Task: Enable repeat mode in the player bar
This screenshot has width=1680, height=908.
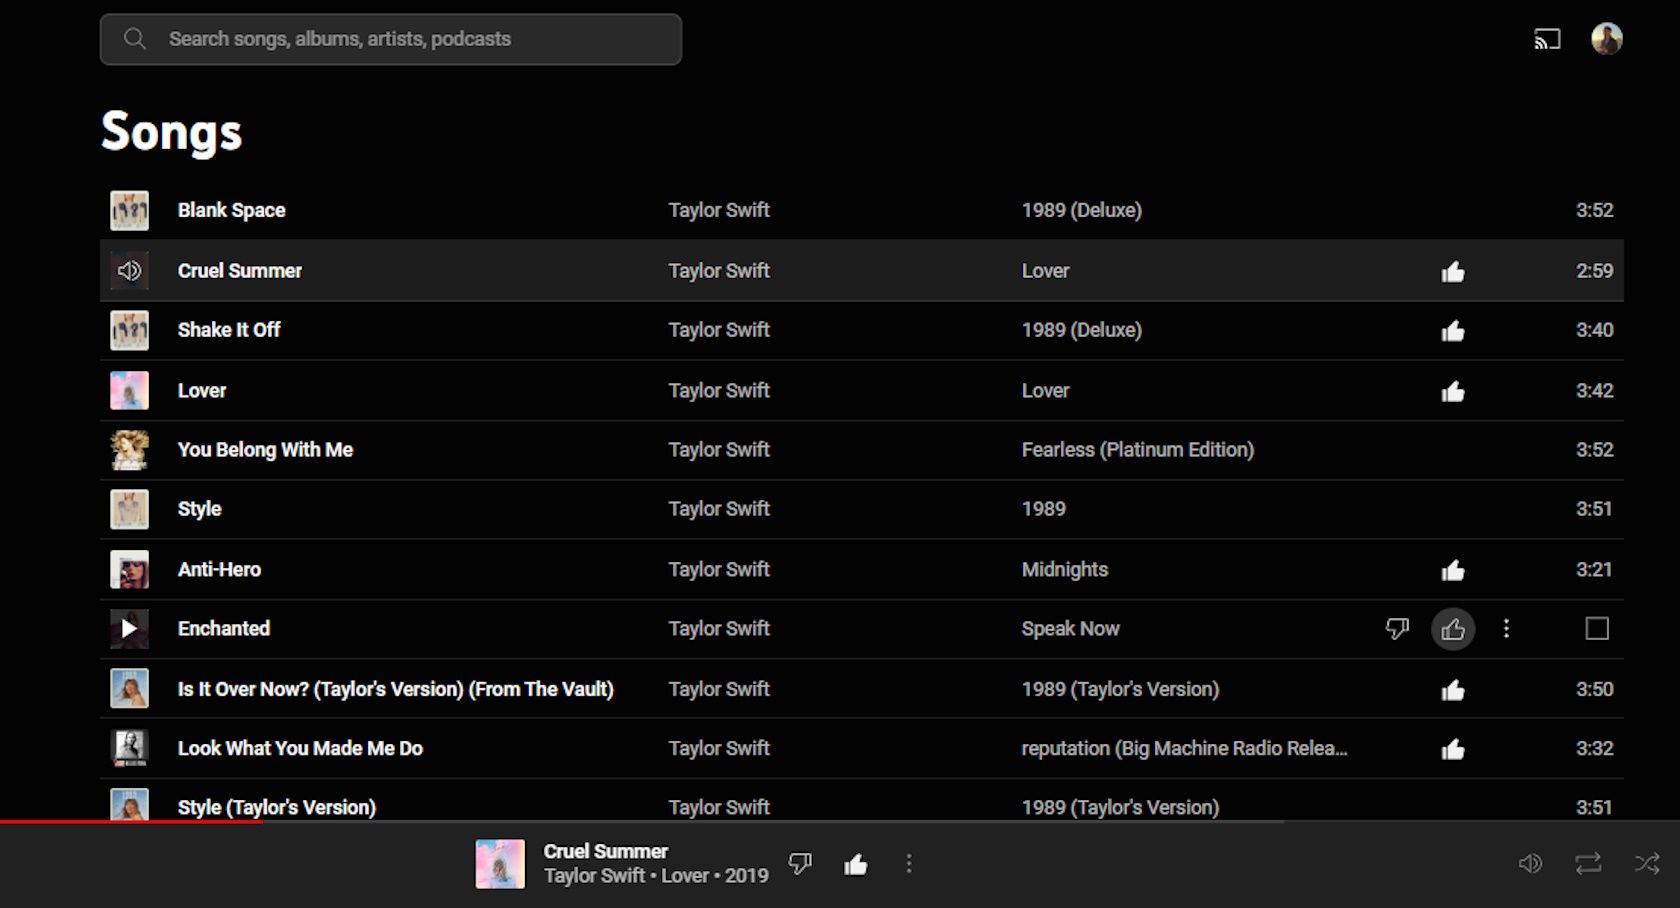Action: [1586, 861]
